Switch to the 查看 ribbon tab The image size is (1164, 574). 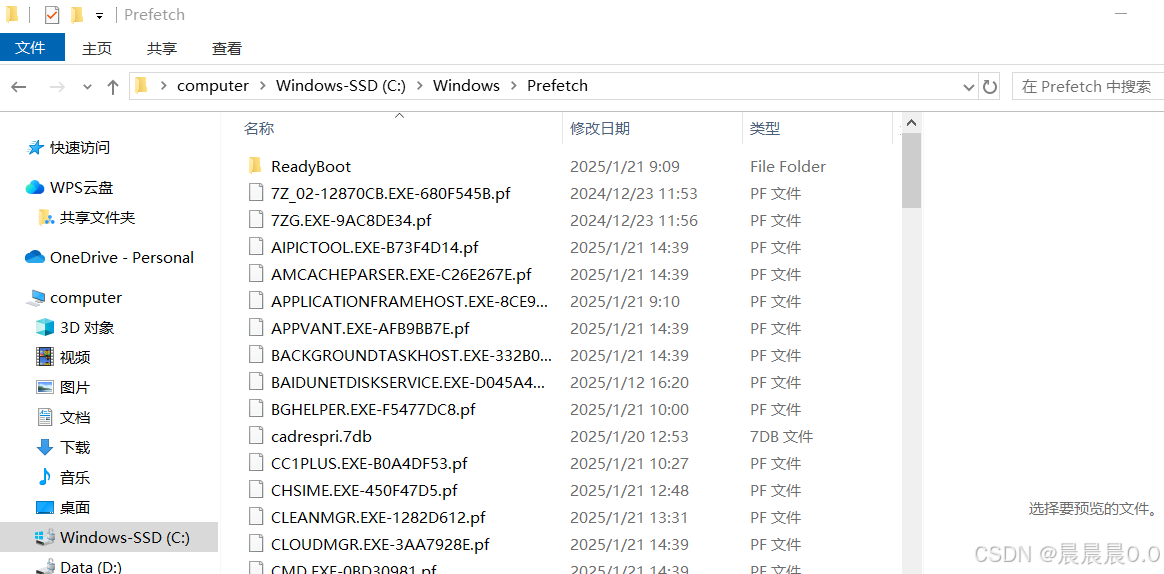(226, 48)
